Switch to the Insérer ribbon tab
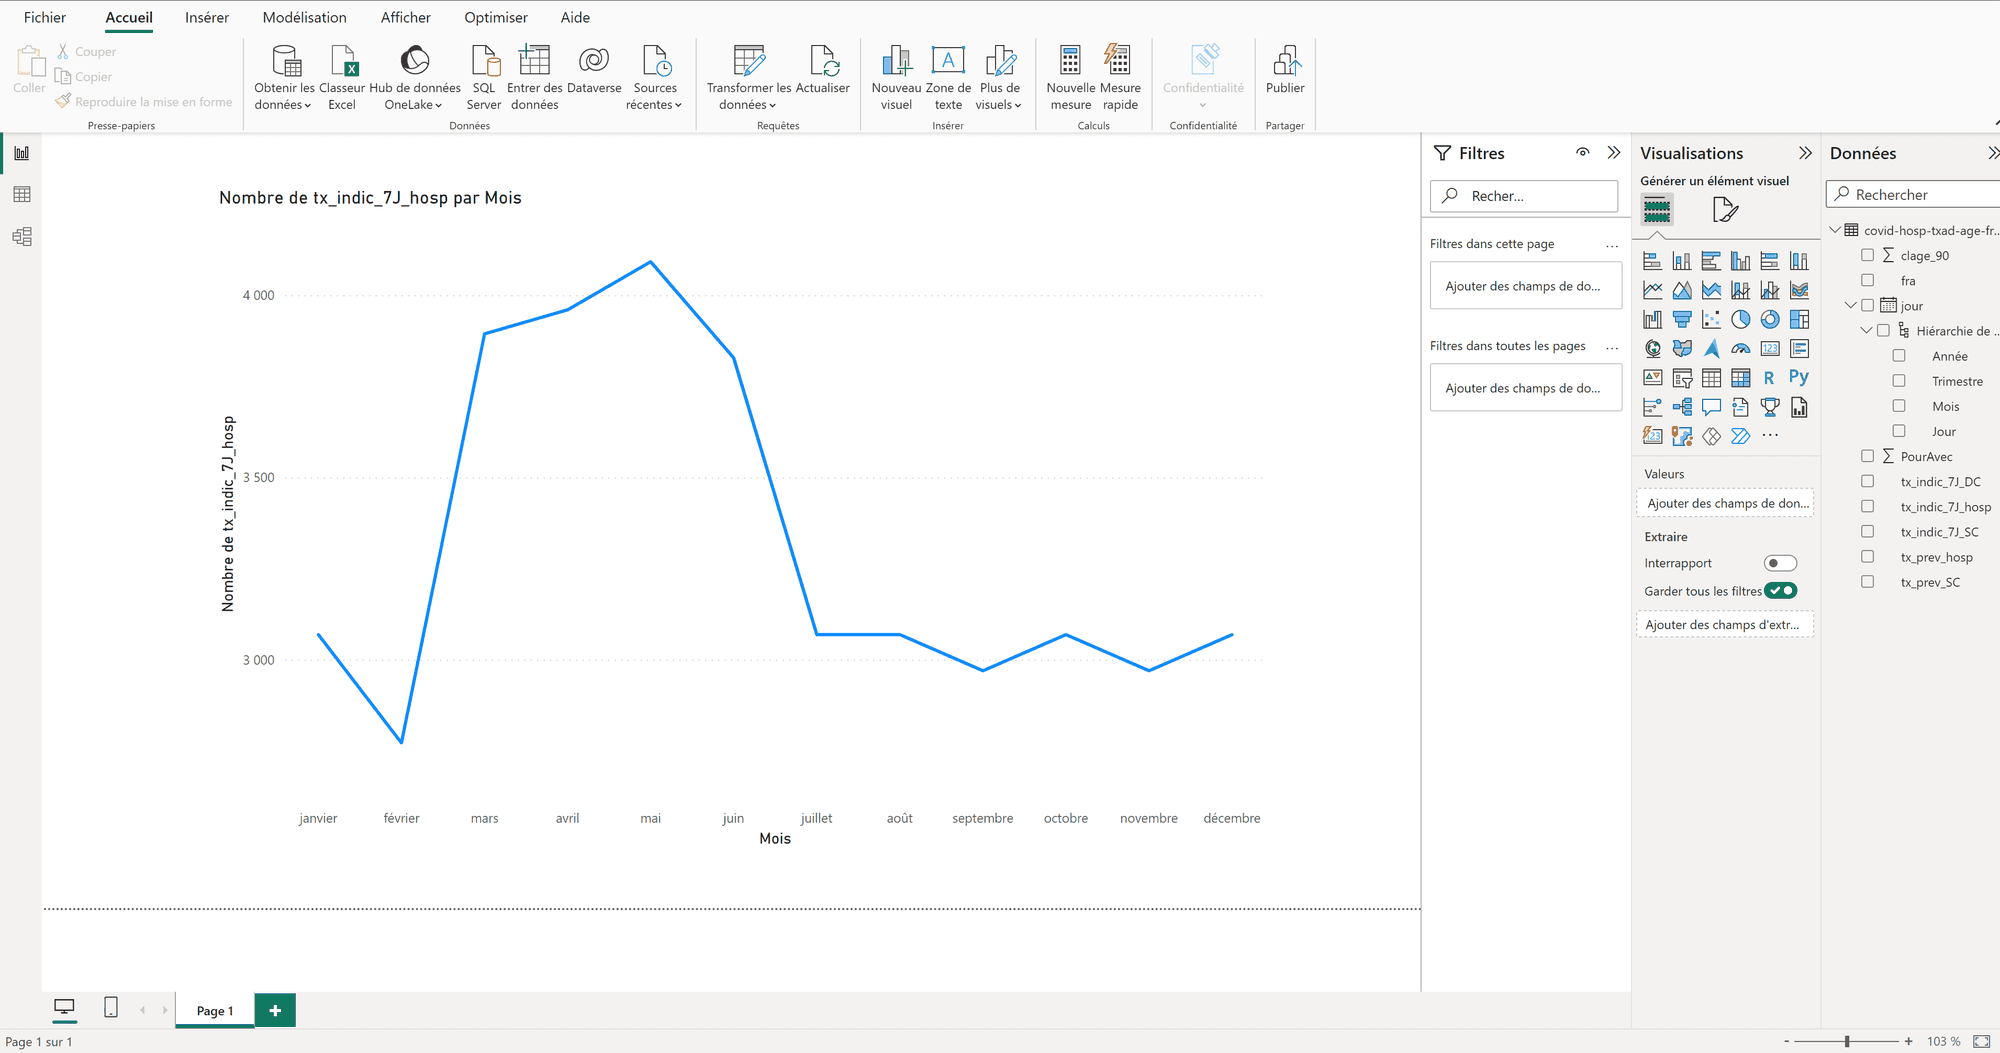Image resolution: width=2000 pixels, height=1053 pixels. coord(207,17)
